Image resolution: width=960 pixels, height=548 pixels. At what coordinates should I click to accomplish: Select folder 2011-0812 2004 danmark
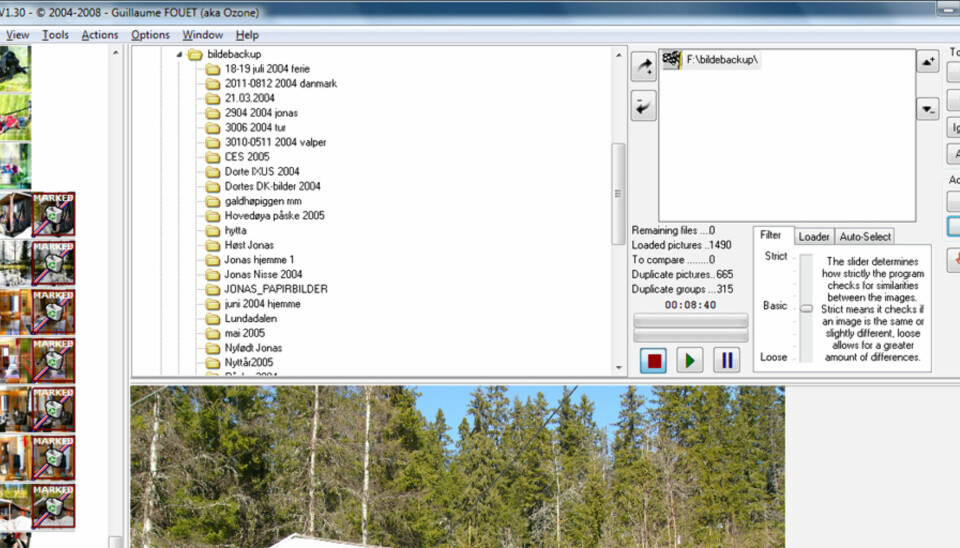point(280,83)
